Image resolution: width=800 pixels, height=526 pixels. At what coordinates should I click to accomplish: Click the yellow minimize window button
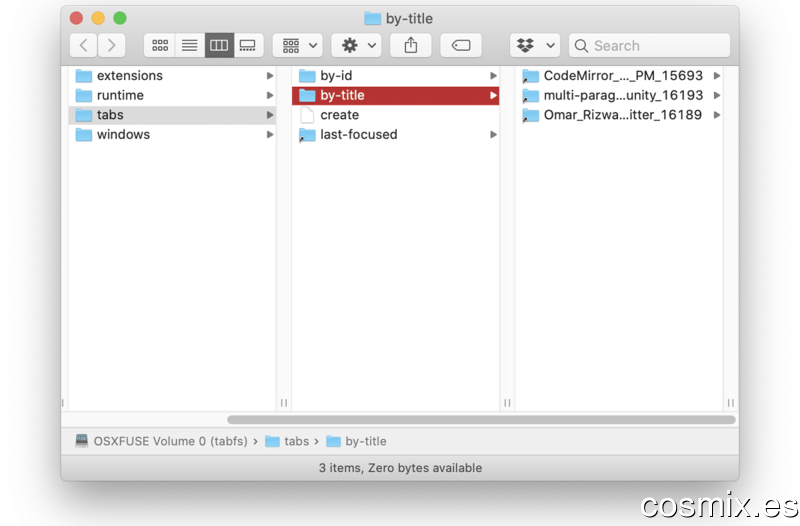coord(98,18)
